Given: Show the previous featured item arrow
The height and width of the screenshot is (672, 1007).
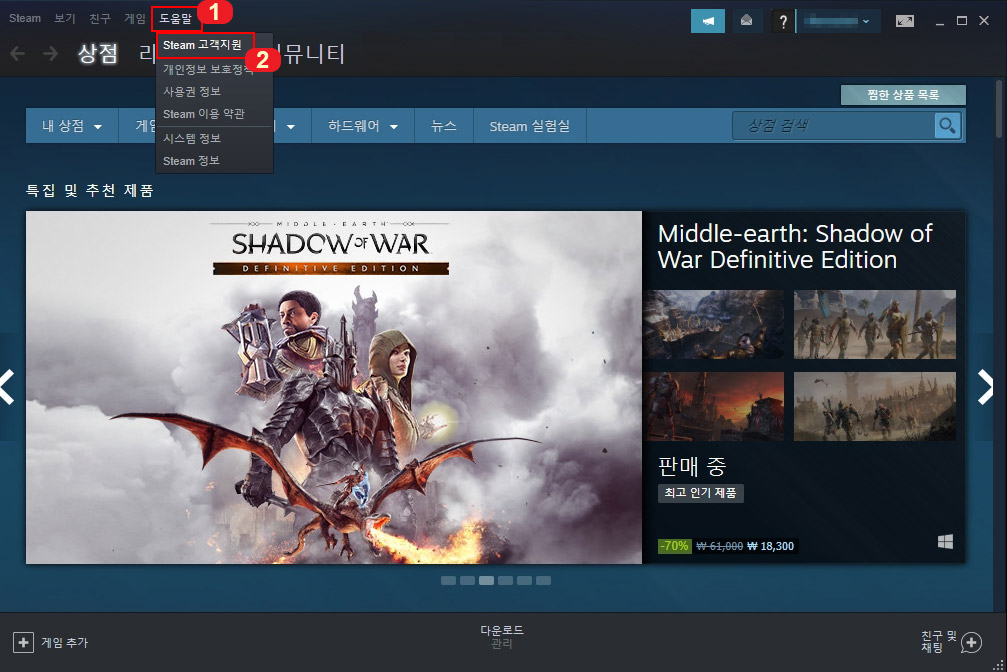Looking at the screenshot, I should coord(7,387).
